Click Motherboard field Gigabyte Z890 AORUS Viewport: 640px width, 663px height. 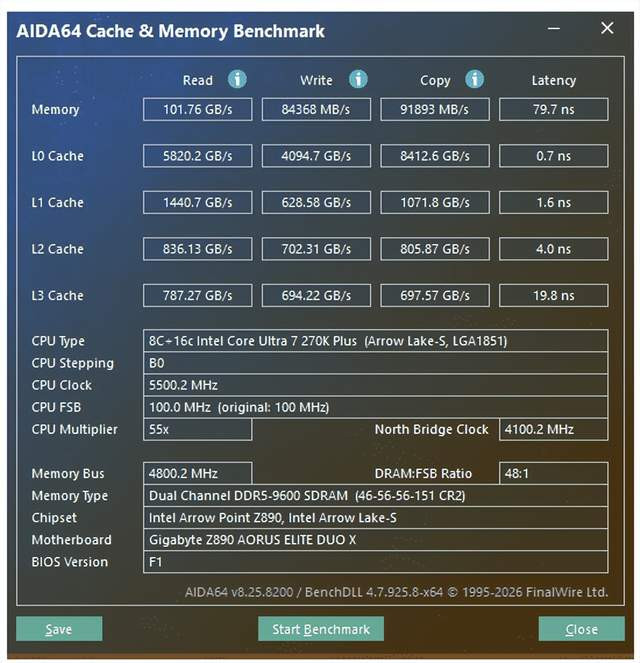pyautogui.click(x=375, y=540)
